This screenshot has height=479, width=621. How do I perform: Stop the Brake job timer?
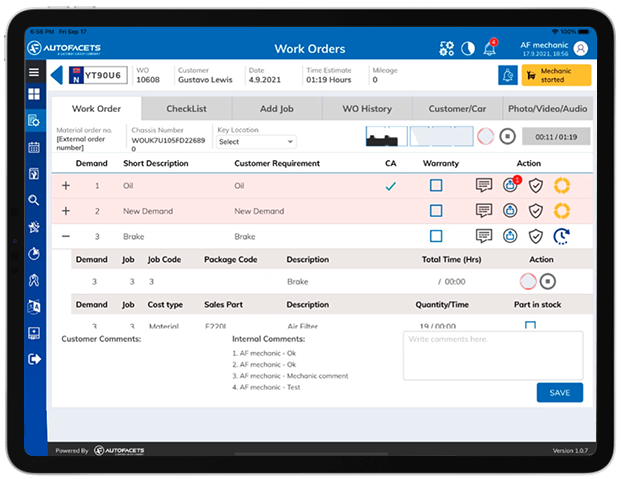tap(548, 281)
